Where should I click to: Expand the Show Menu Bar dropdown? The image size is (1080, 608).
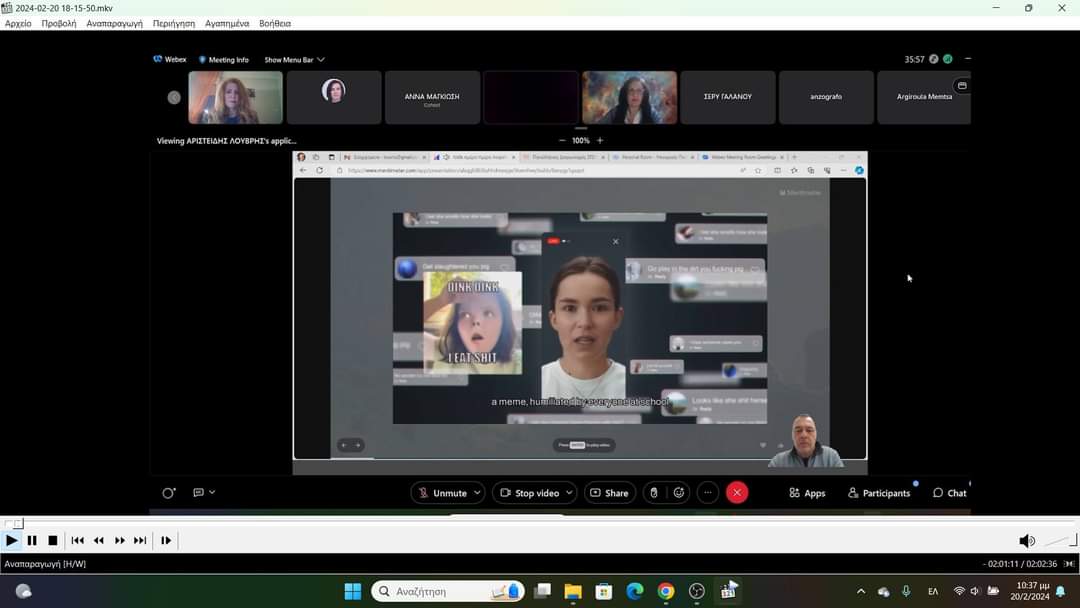pos(294,60)
